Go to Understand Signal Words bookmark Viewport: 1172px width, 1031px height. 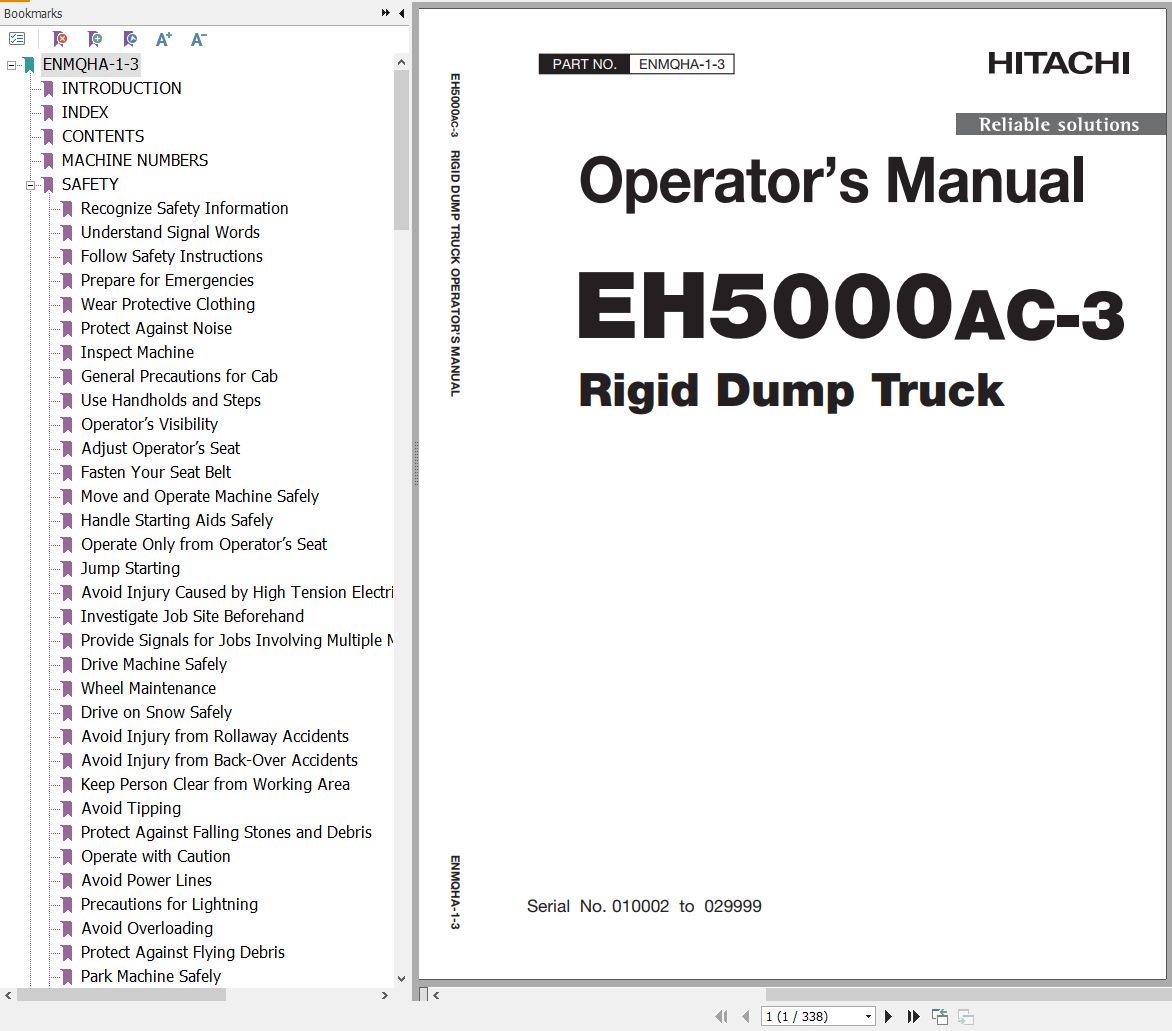[170, 232]
